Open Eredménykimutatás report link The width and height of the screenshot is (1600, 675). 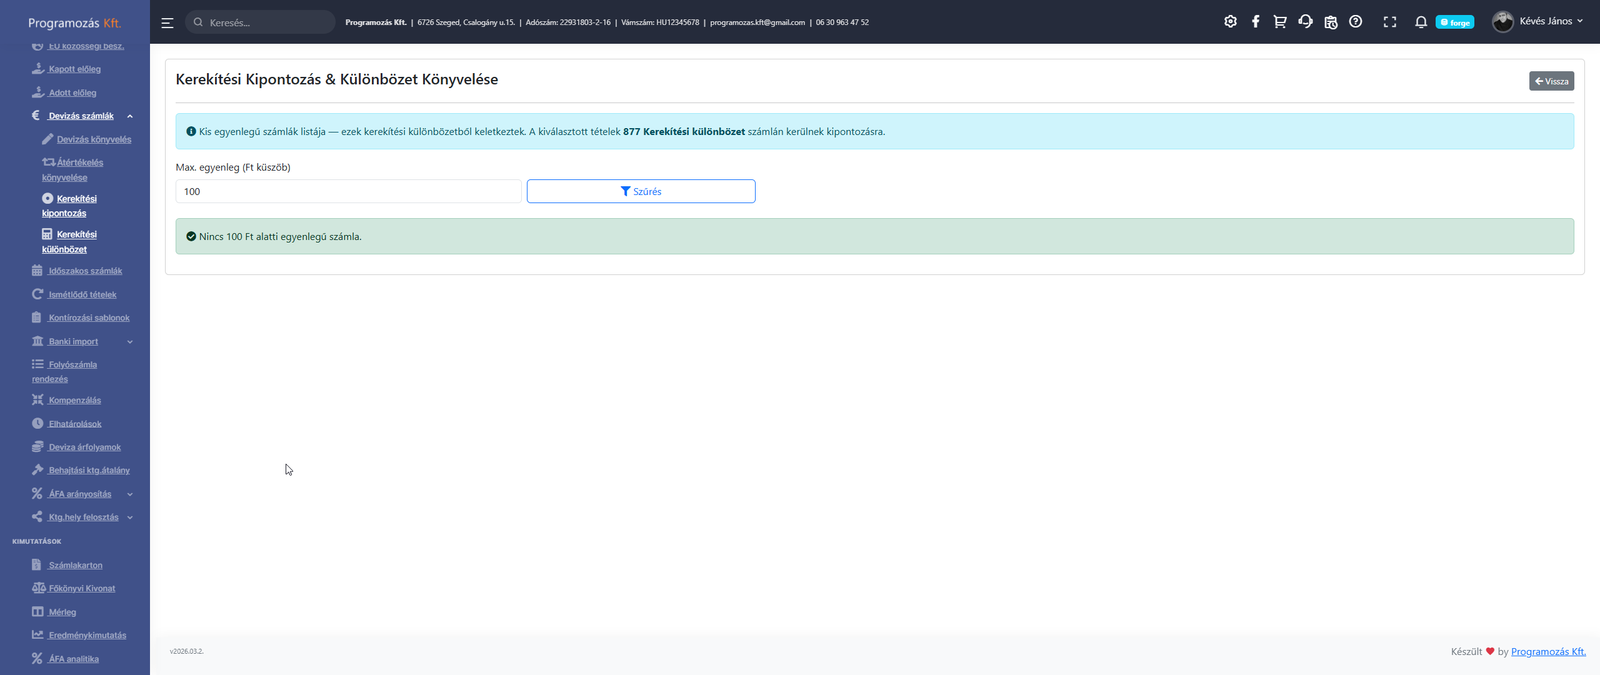(x=88, y=636)
